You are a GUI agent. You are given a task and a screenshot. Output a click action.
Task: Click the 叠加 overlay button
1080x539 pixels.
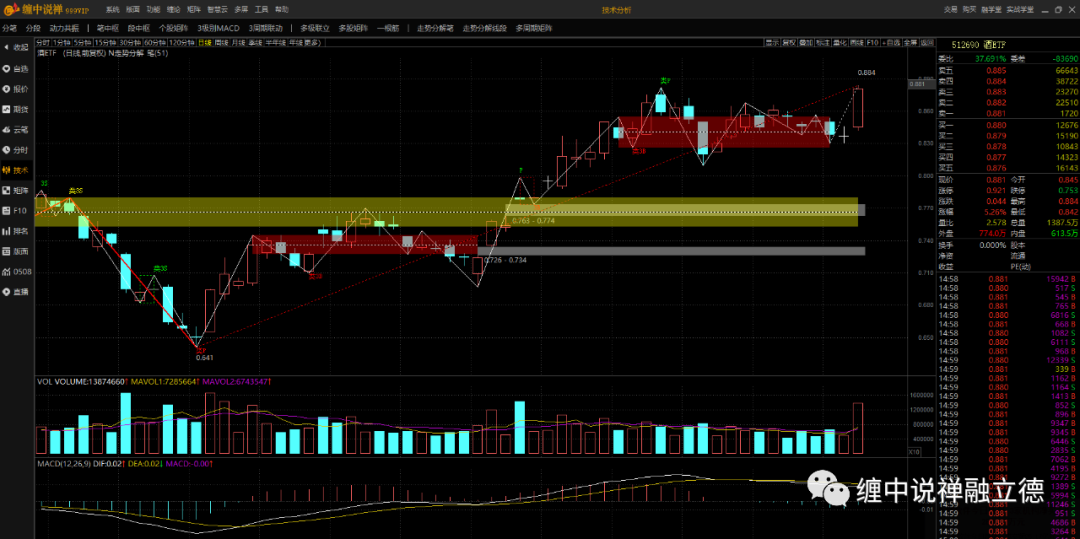[805, 43]
